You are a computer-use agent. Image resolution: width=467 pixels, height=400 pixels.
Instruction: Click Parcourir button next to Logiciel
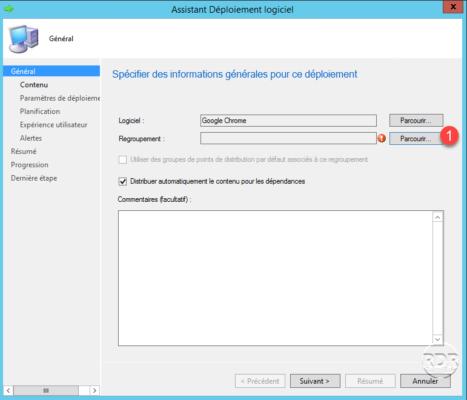416,120
